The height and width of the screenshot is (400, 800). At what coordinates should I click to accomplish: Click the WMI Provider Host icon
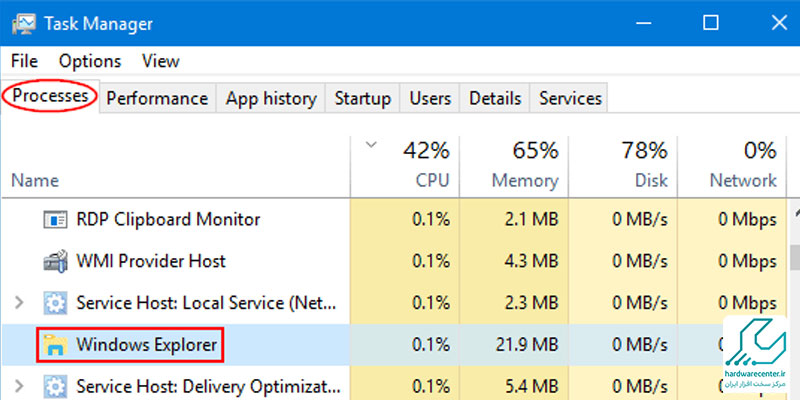click(x=55, y=261)
